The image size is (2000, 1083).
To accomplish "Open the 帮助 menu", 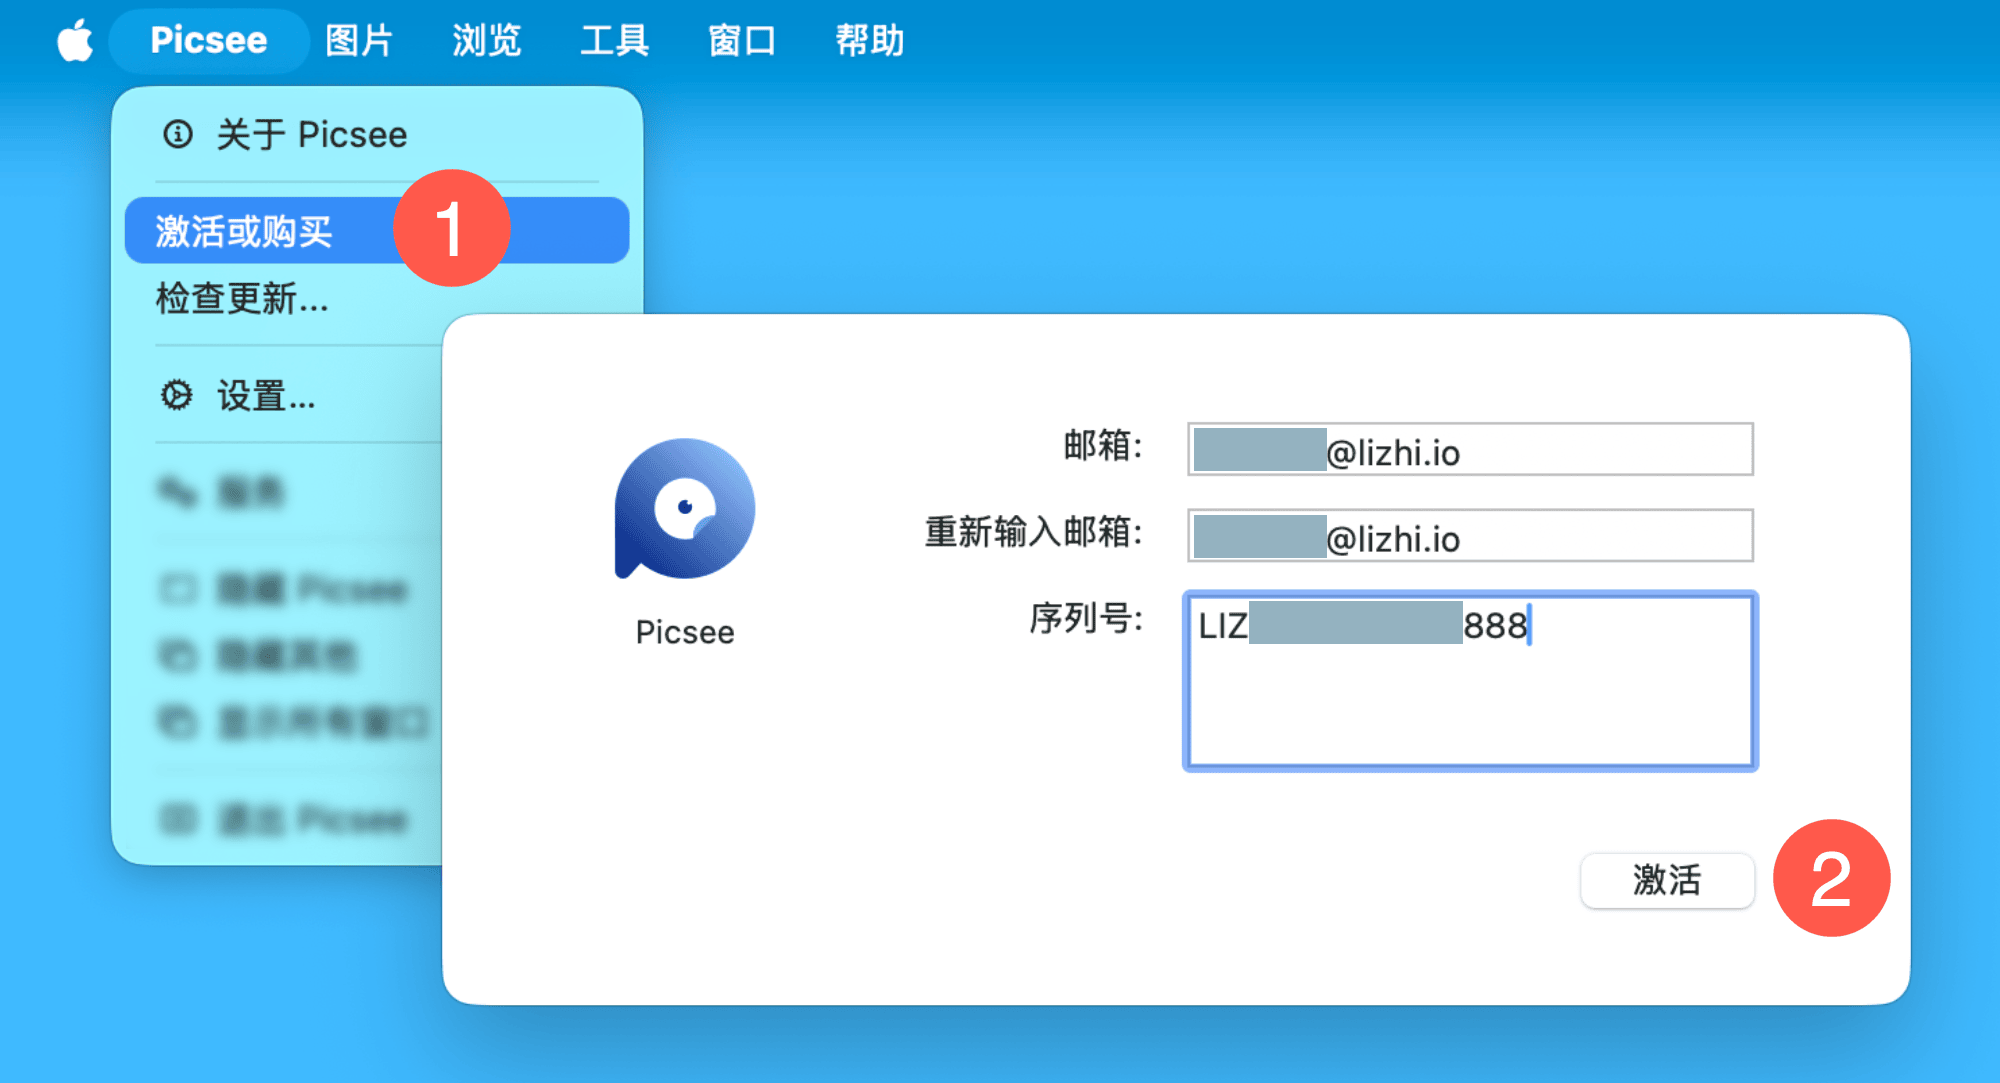I will [869, 41].
